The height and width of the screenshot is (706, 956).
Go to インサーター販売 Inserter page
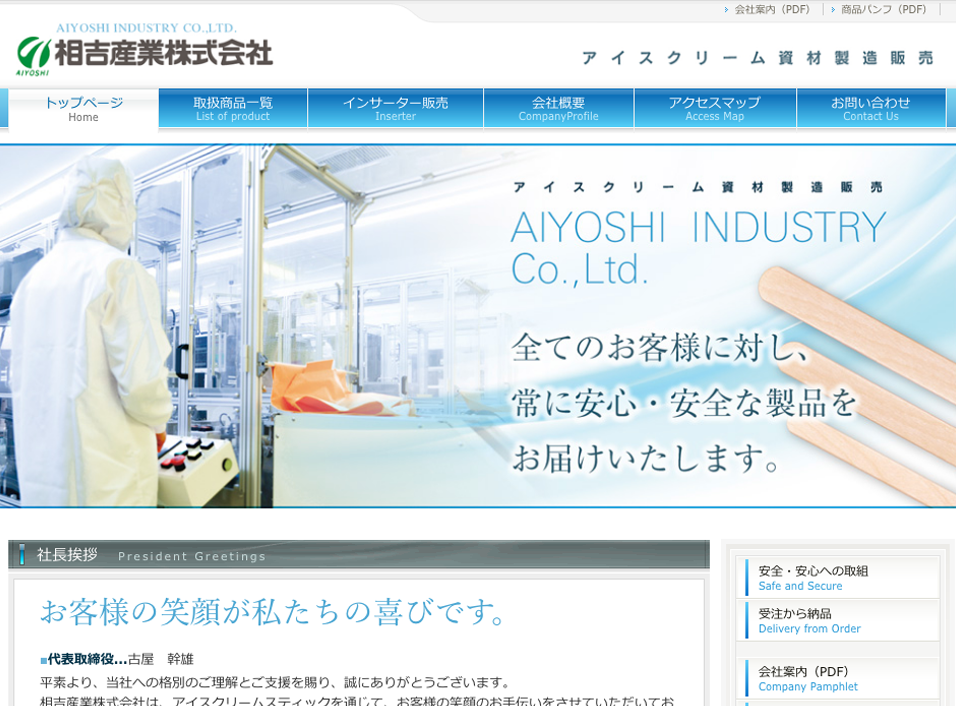tap(396, 109)
